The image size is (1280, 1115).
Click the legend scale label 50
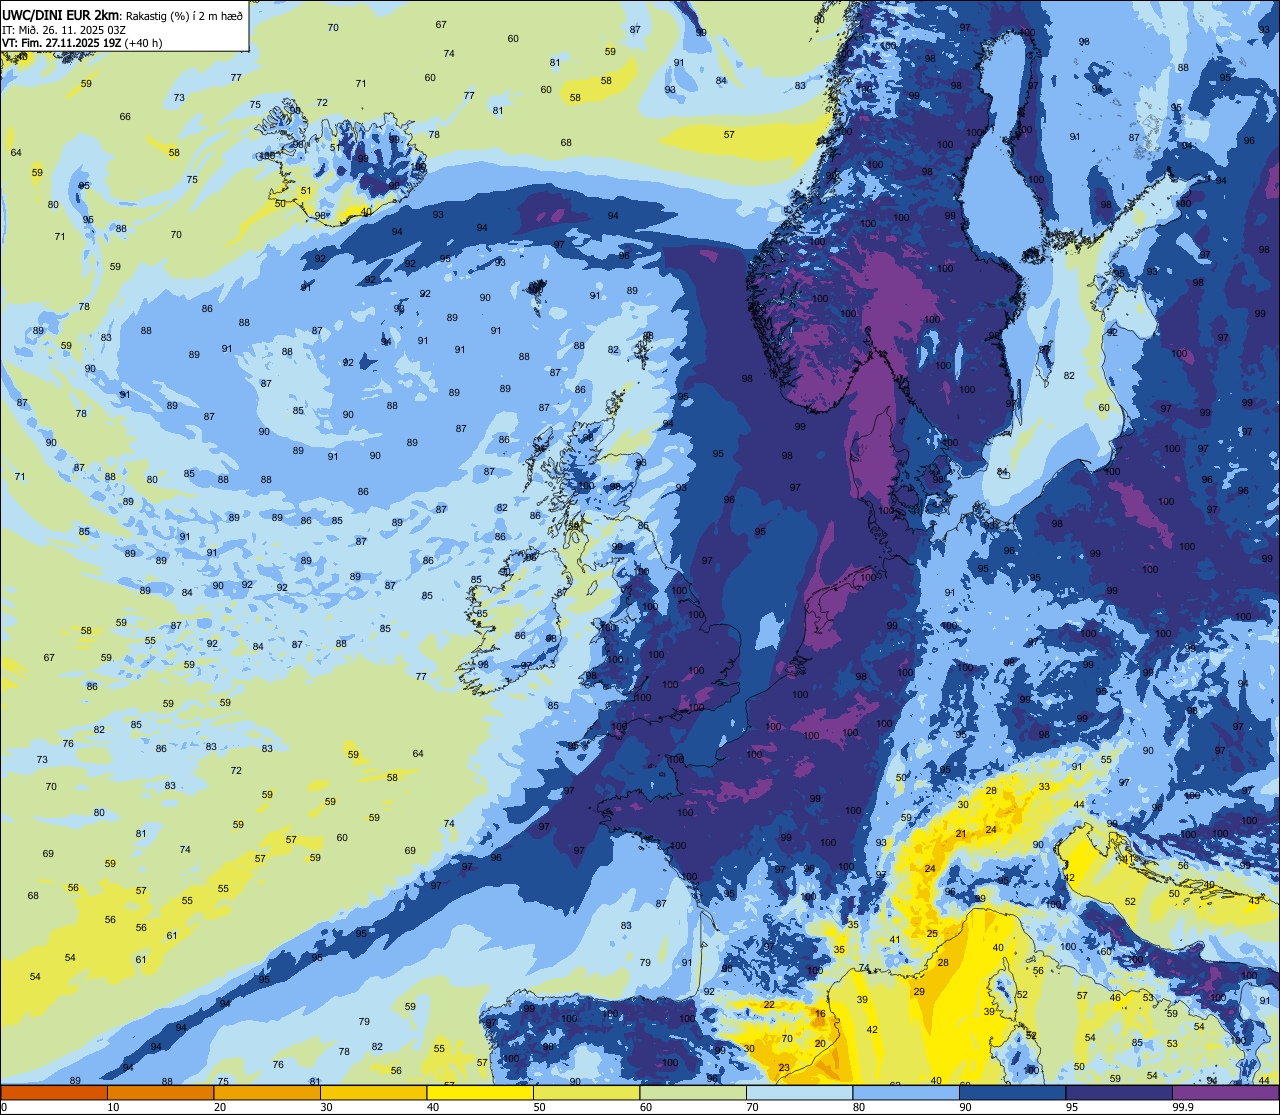(539, 1107)
